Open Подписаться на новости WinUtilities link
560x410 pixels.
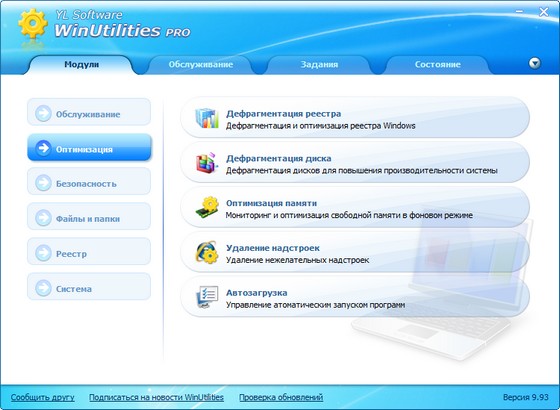point(156,397)
